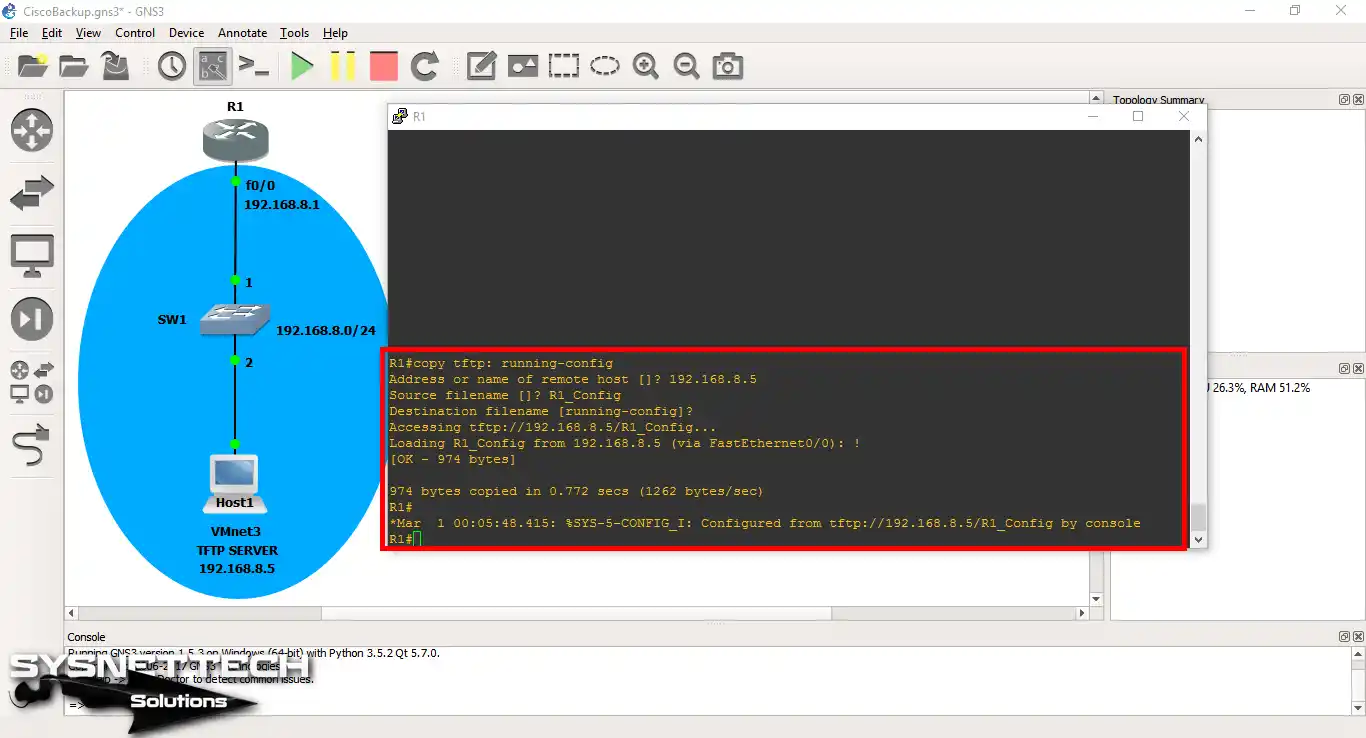The height and width of the screenshot is (738, 1366).
Task: Select the Draw Rectangle tool
Action: 564,66
